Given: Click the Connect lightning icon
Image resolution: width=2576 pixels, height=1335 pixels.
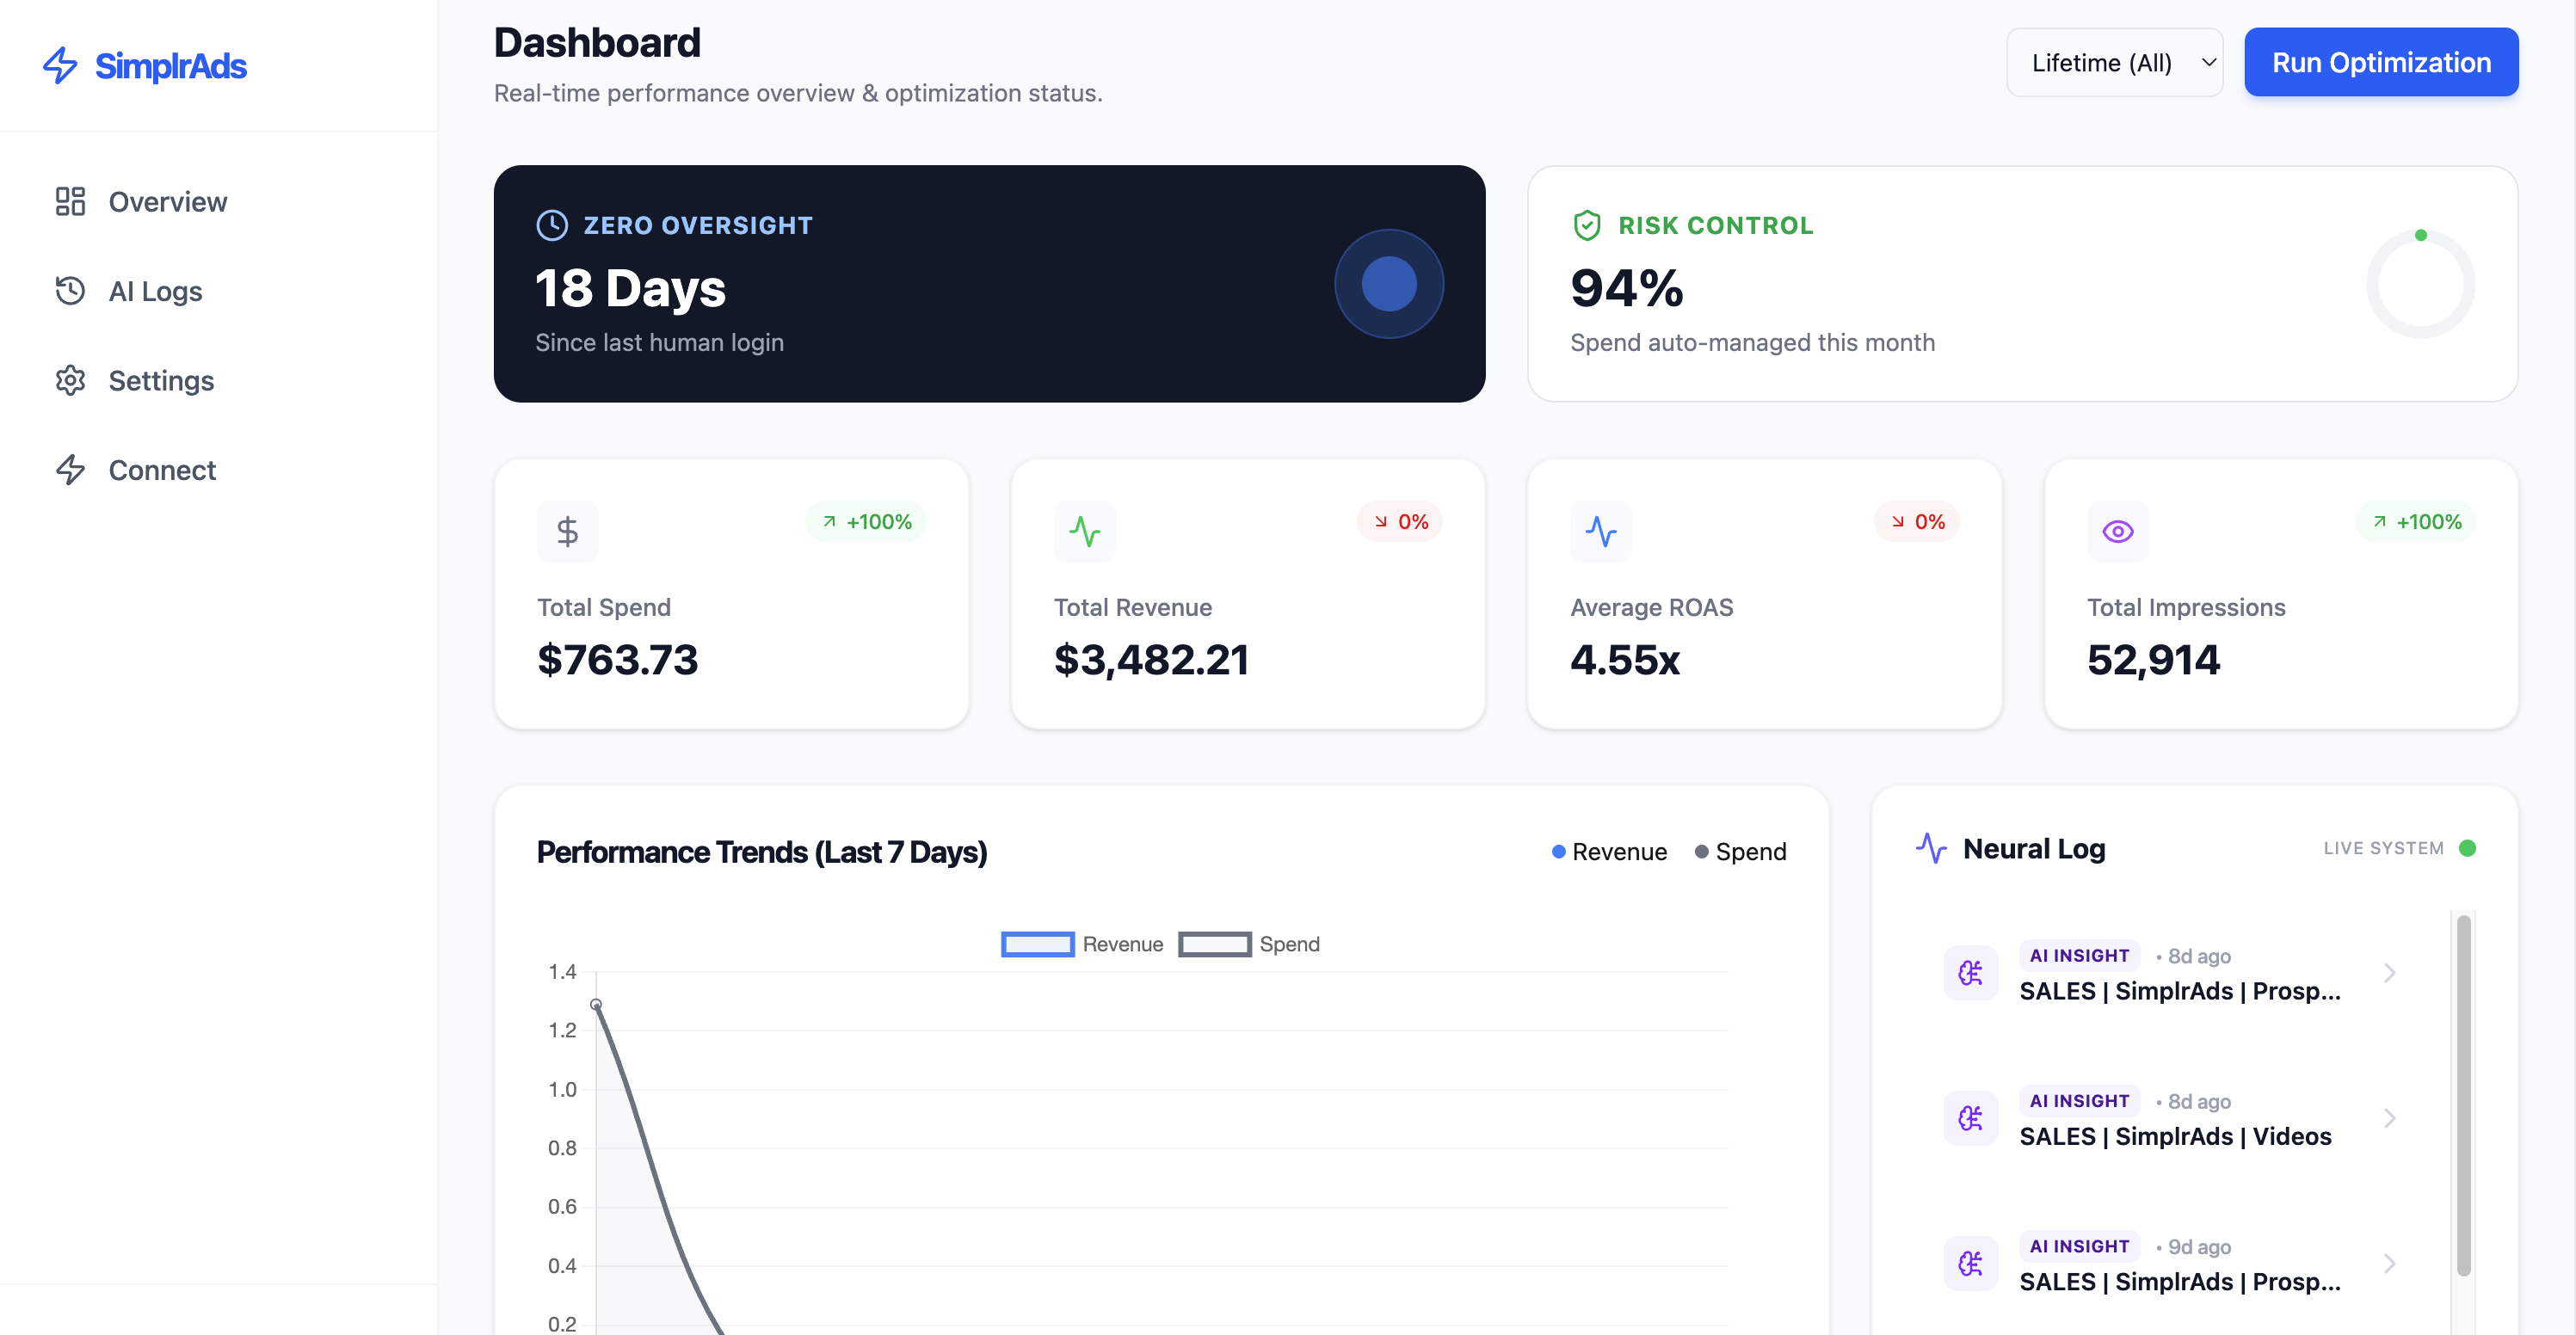Looking at the screenshot, I should tap(70, 469).
